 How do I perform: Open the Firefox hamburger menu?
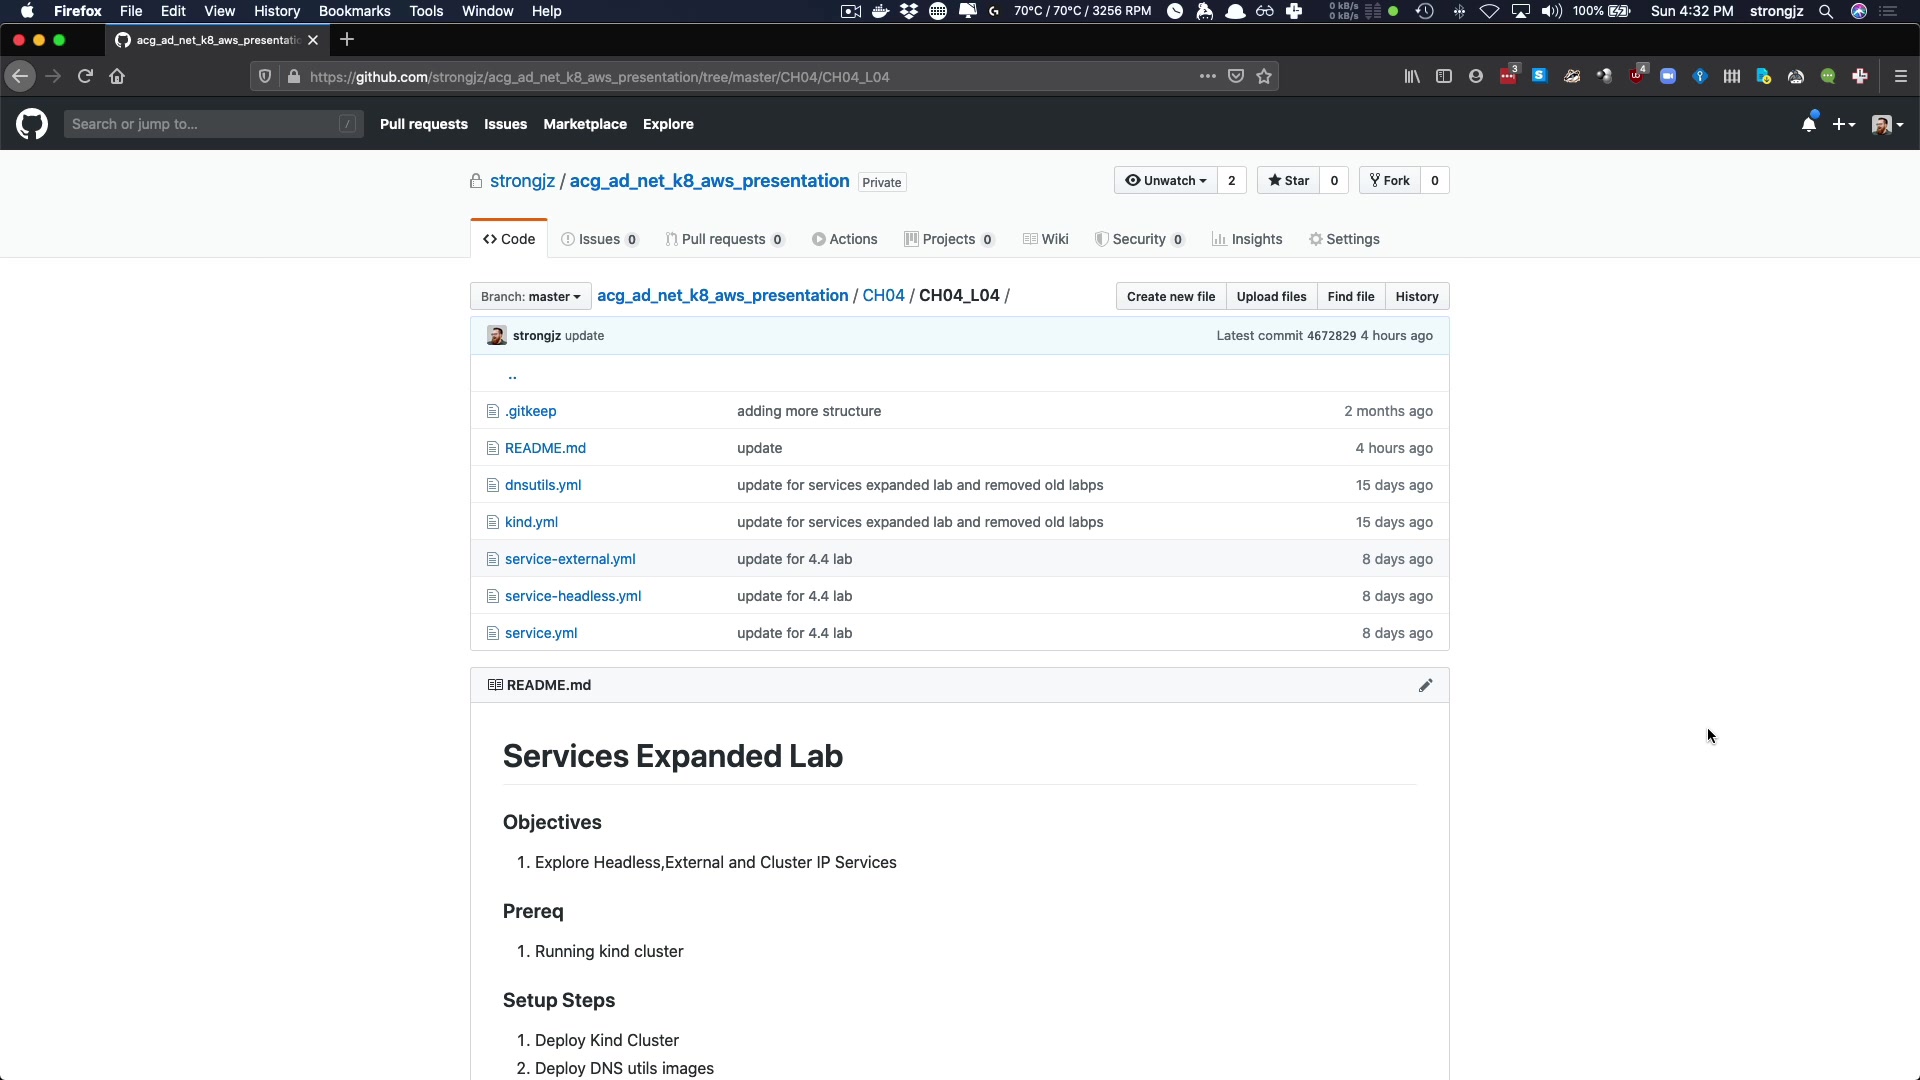pyautogui.click(x=1901, y=77)
